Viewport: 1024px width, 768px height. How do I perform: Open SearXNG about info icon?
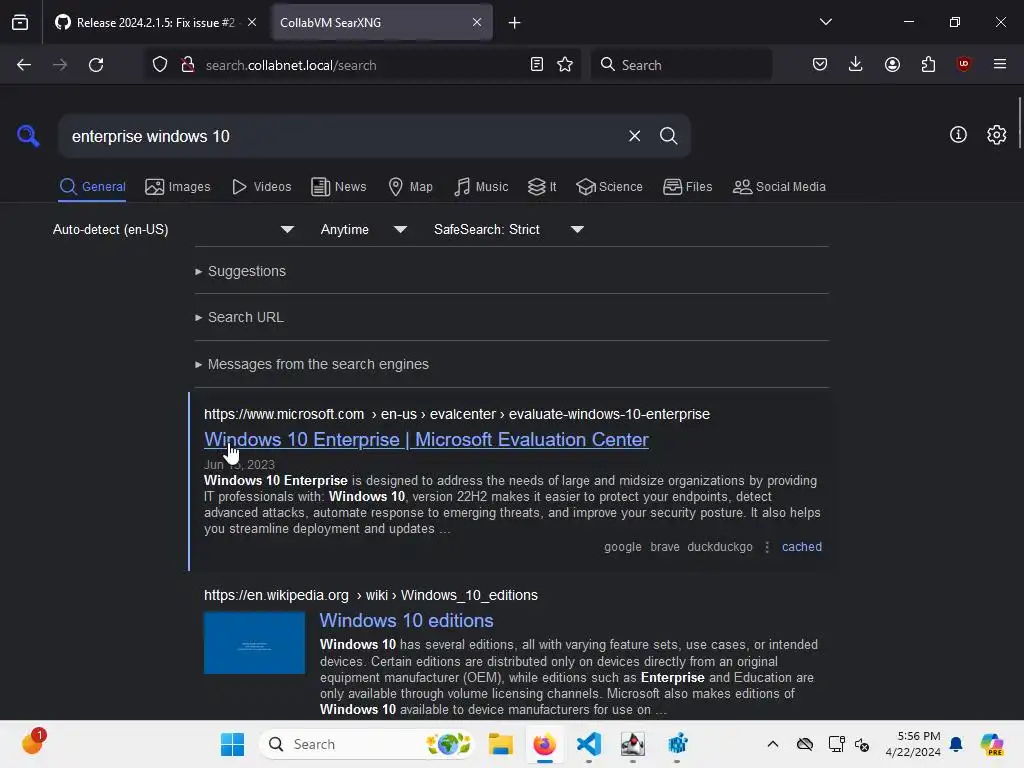[958, 135]
